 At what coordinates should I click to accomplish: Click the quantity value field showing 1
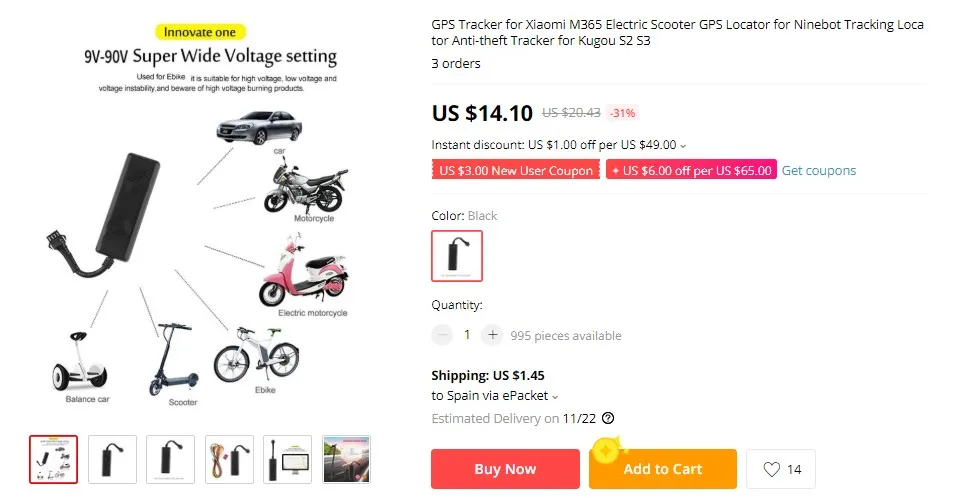(x=467, y=334)
